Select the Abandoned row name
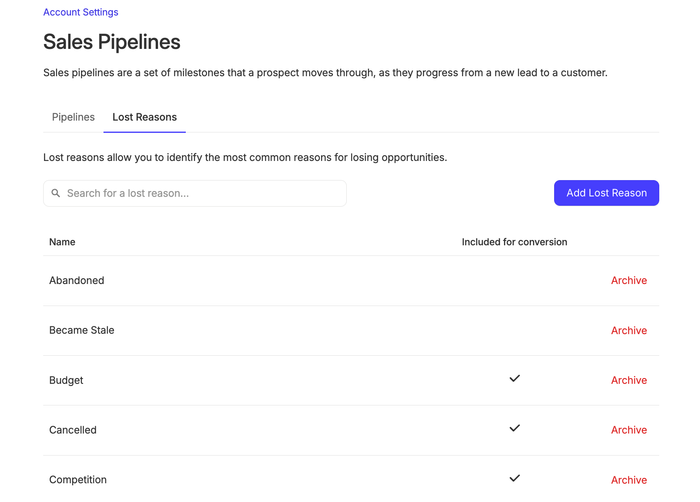Viewport: 700px width, 502px height. pos(77,281)
